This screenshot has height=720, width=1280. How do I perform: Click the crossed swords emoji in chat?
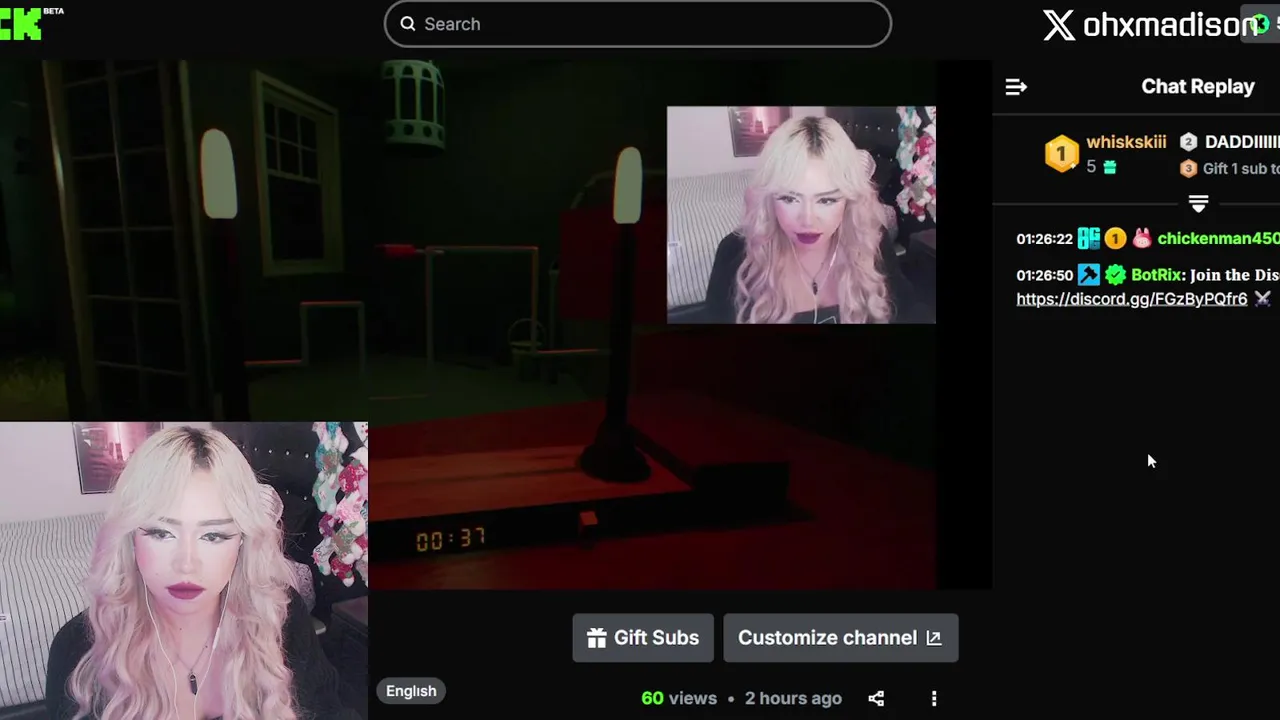[1262, 299]
